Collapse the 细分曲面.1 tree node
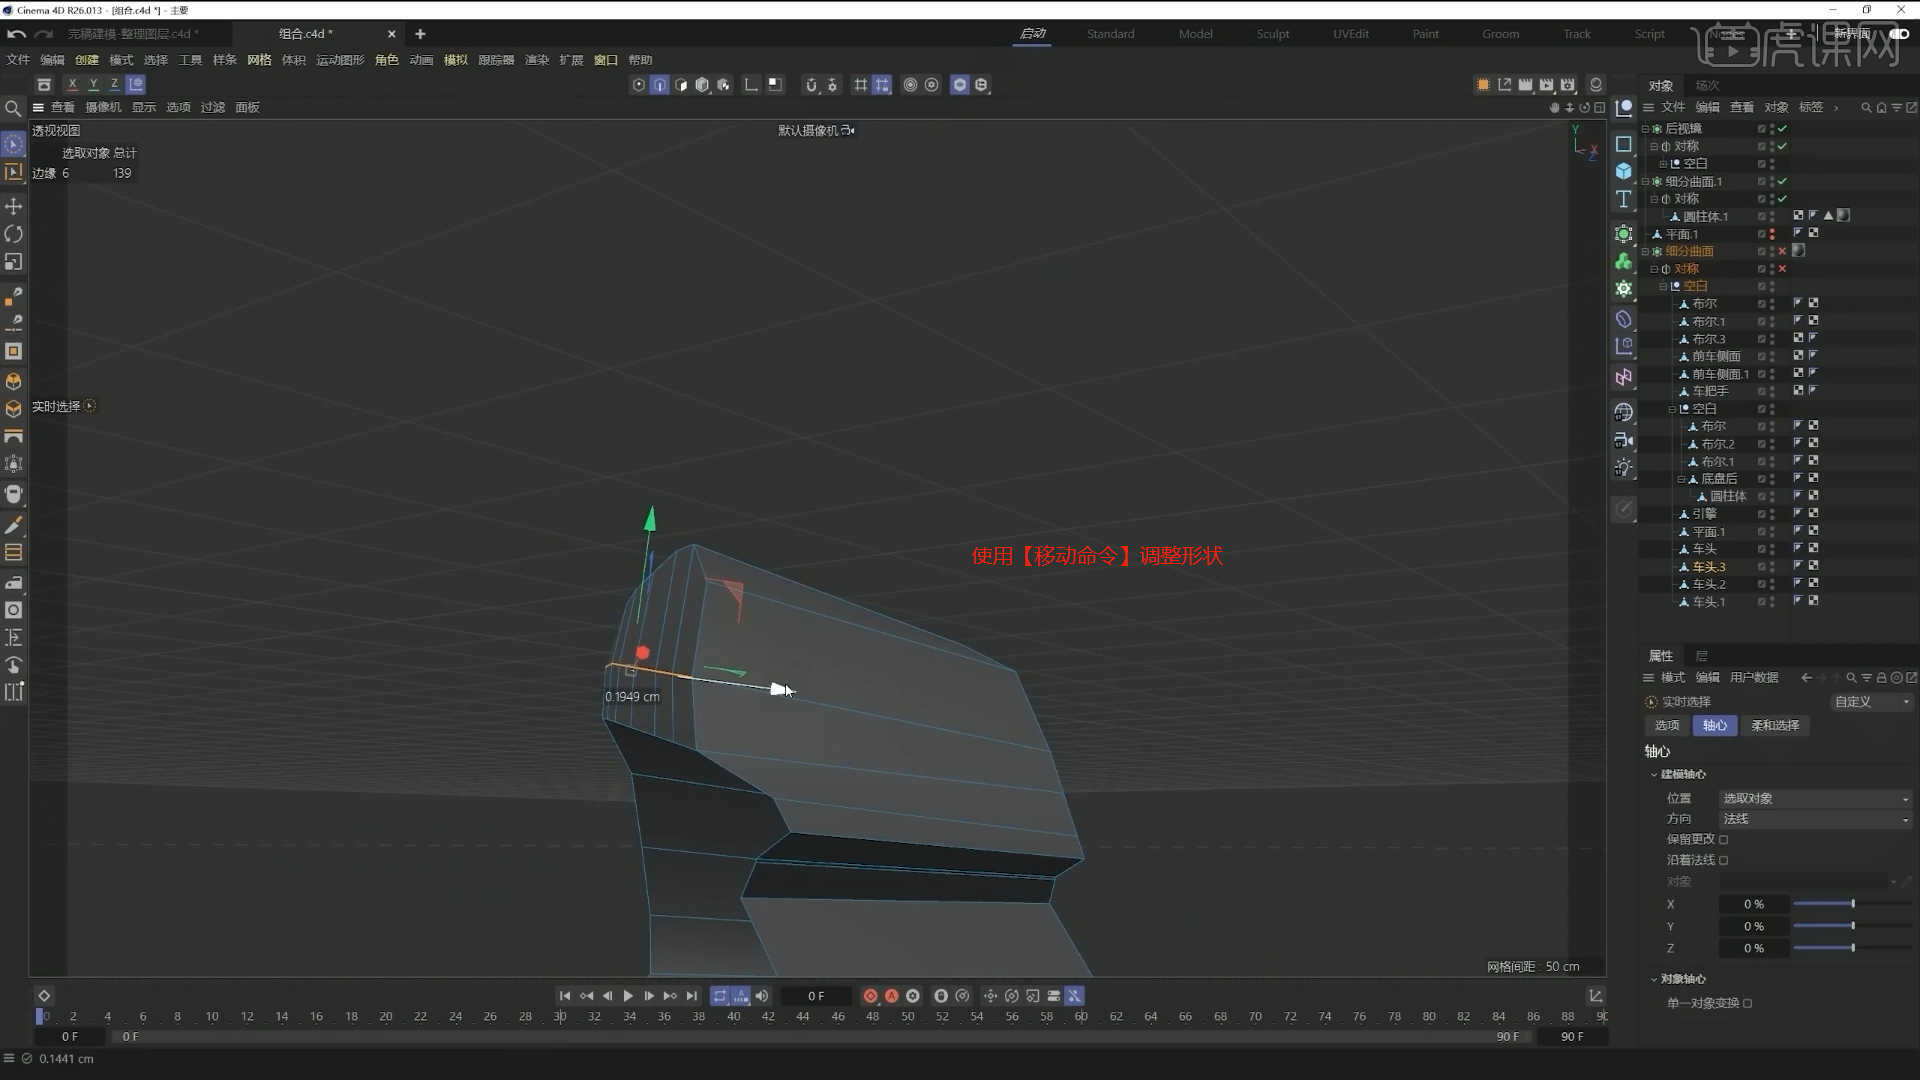The height and width of the screenshot is (1080, 1920). tap(1646, 182)
